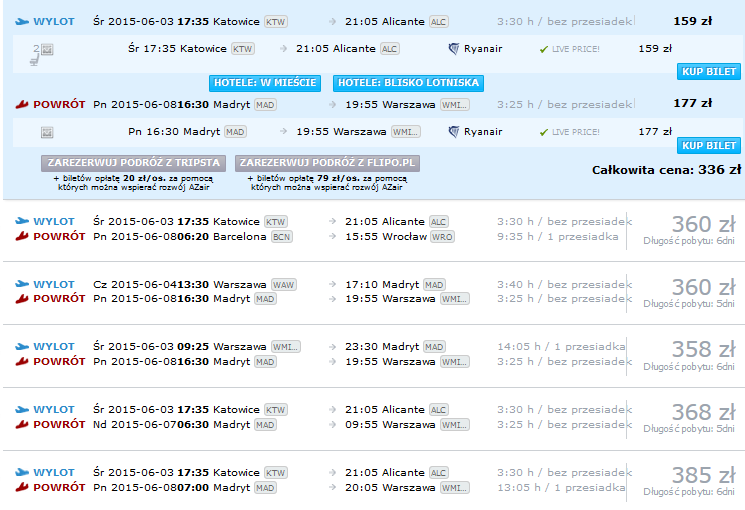This screenshot has width=745, height=510.
Task: Click the image thumbnail icon in return flight detail
Action: (47, 132)
